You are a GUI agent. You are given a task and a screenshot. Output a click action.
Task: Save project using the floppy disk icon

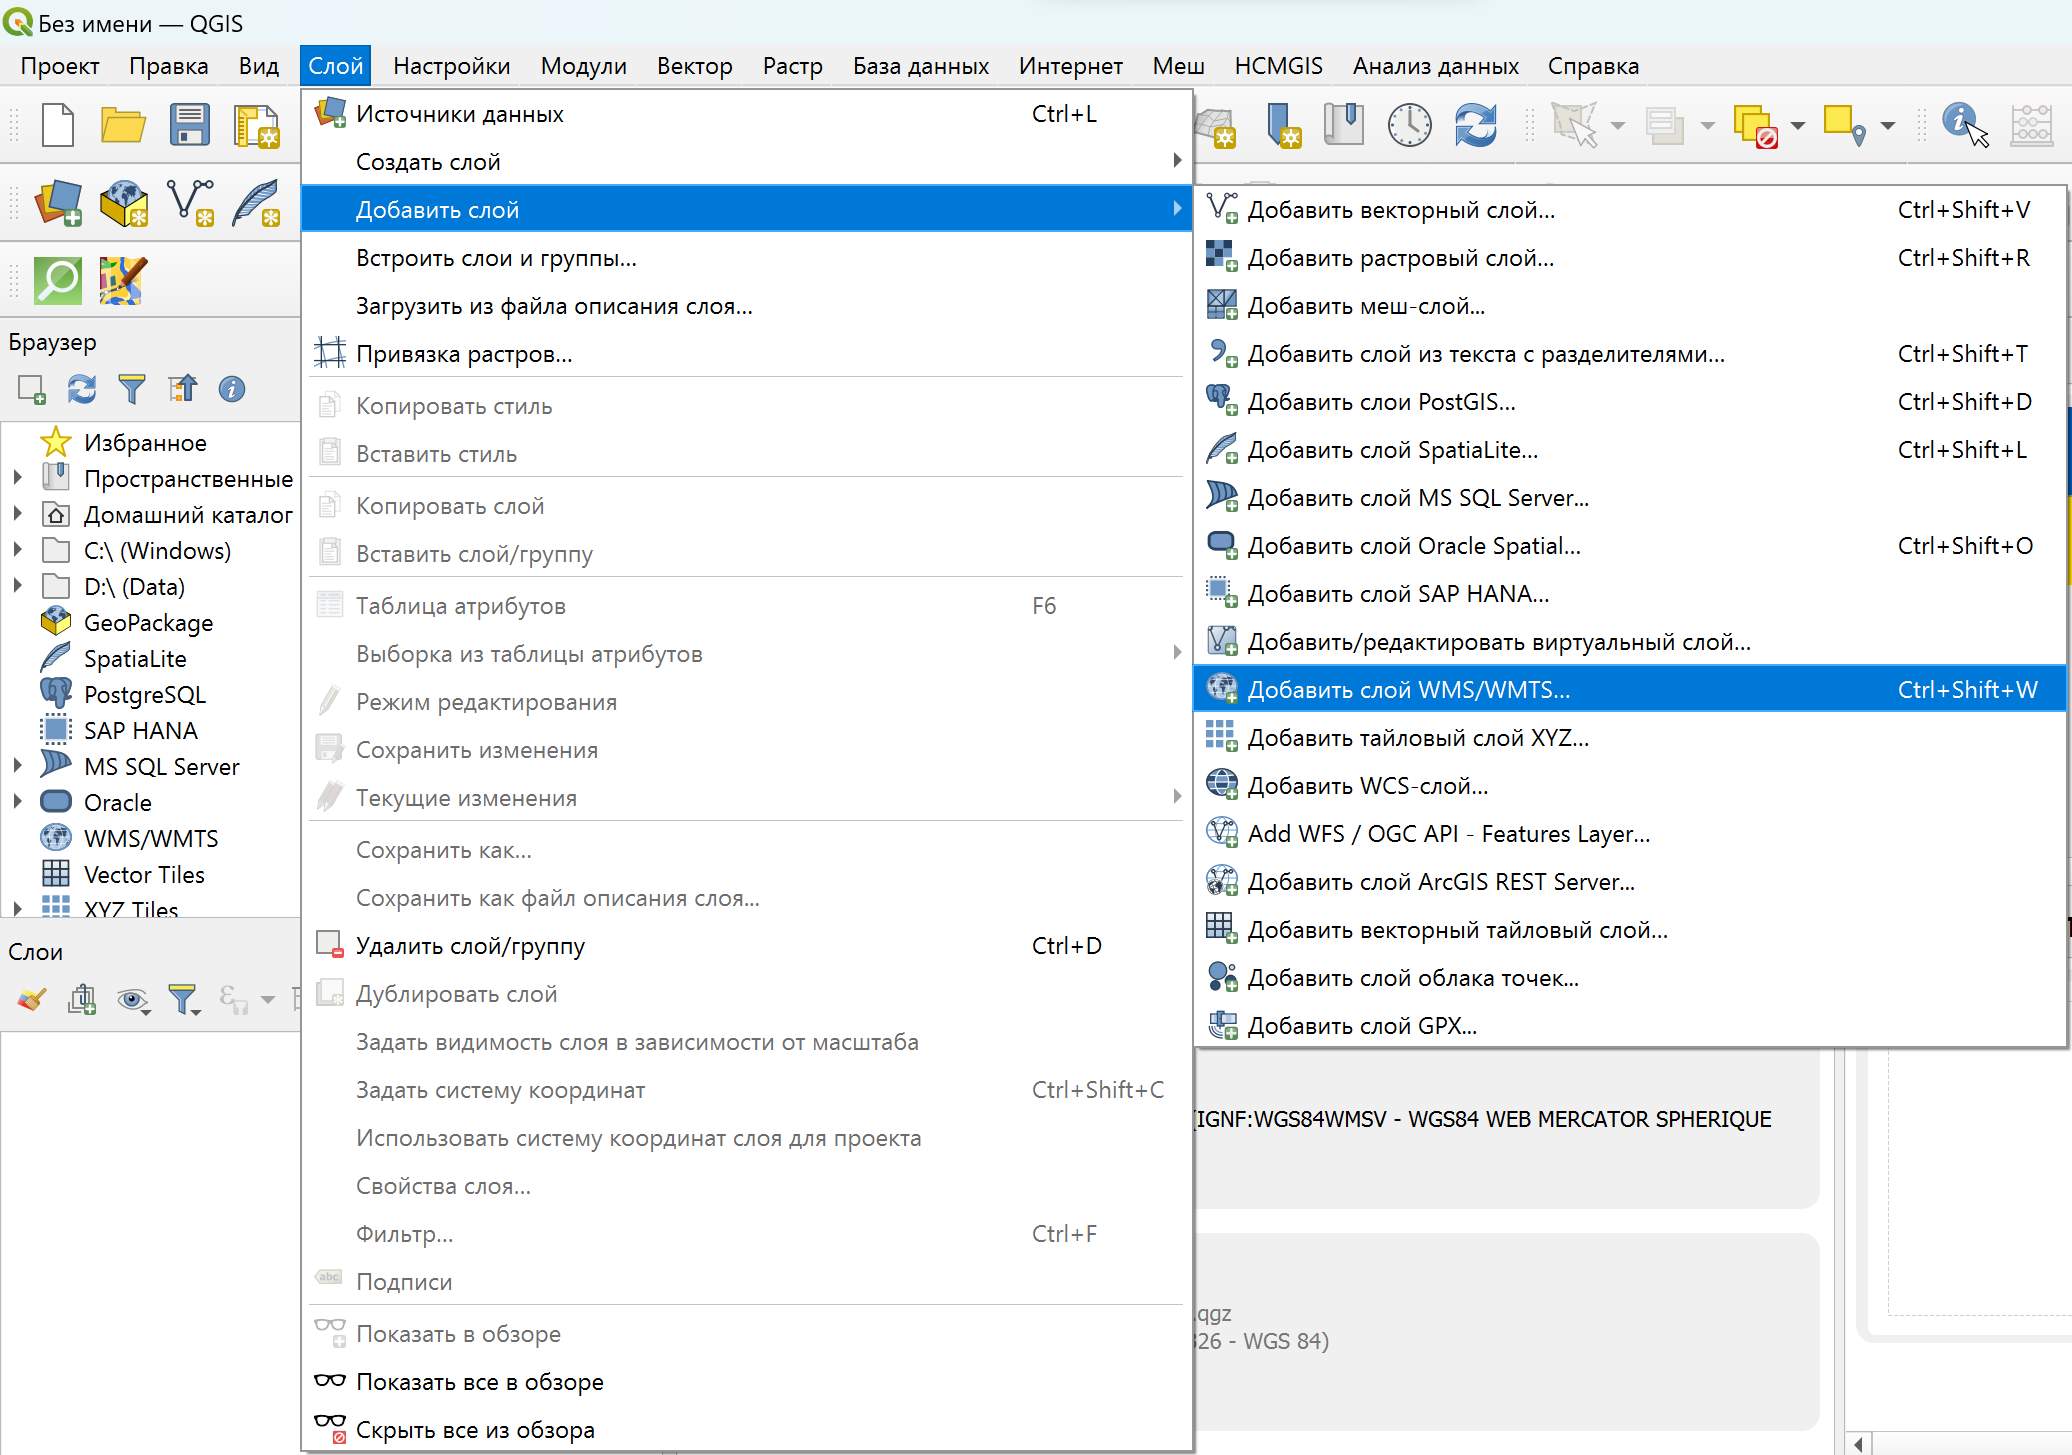pos(189,126)
